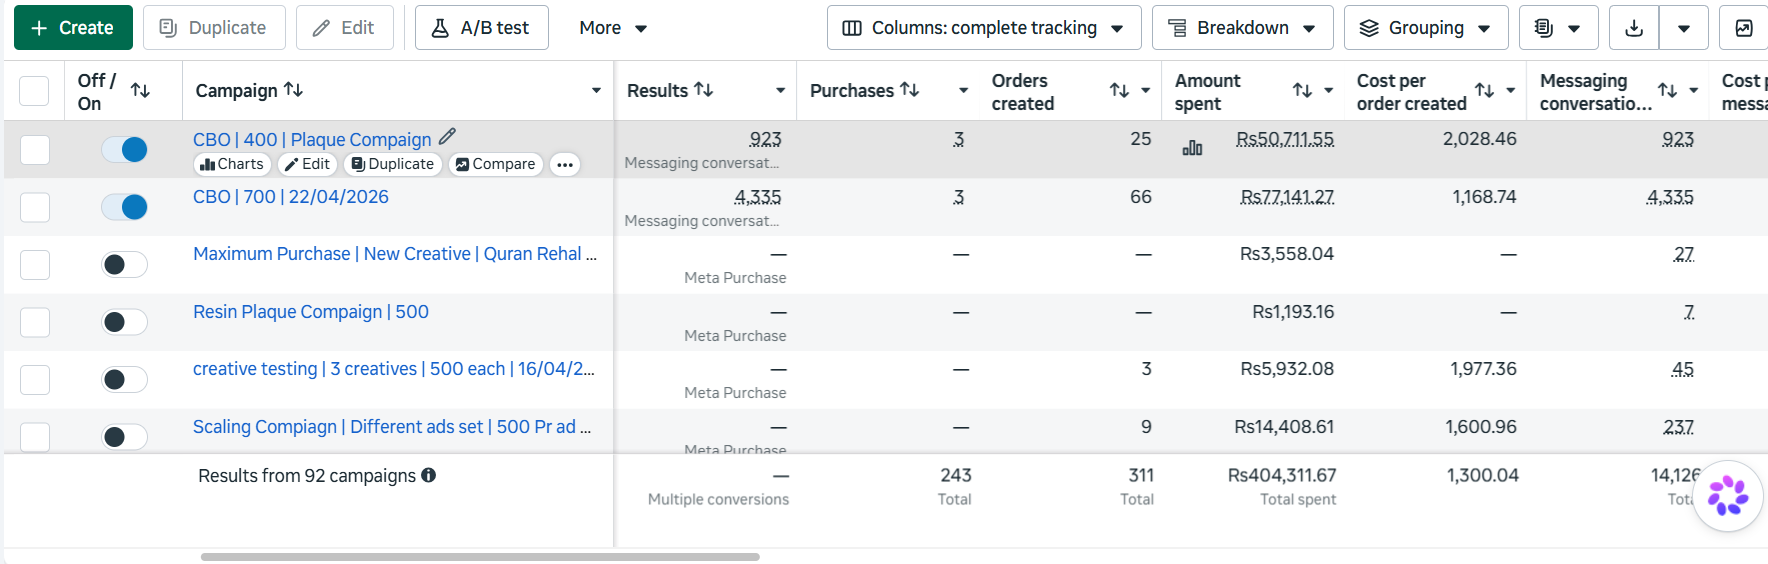
Task: Sort Amount spent column arrows
Action: click(x=1302, y=91)
